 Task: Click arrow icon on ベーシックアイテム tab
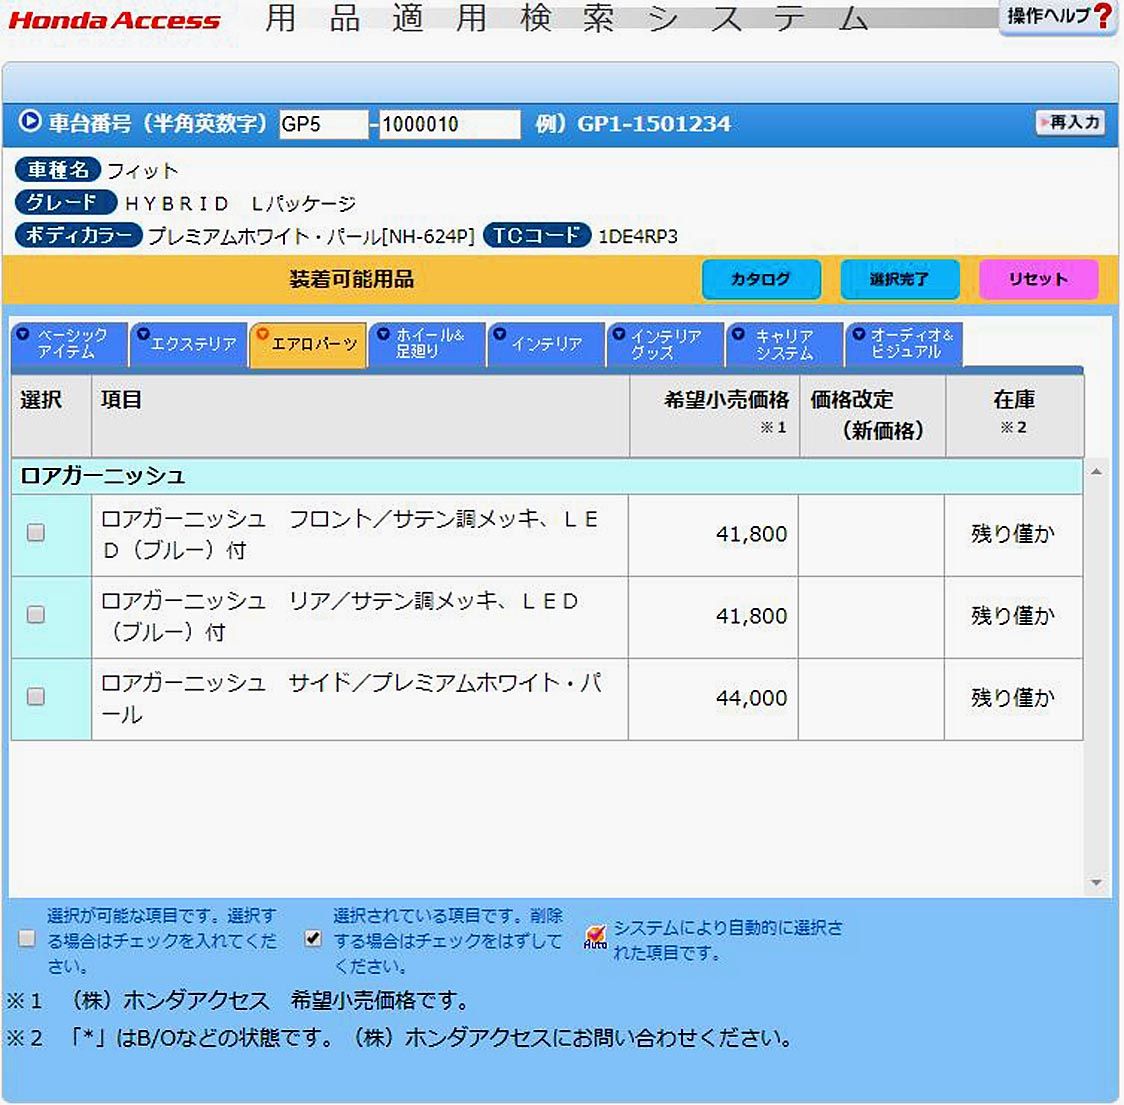[24, 335]
